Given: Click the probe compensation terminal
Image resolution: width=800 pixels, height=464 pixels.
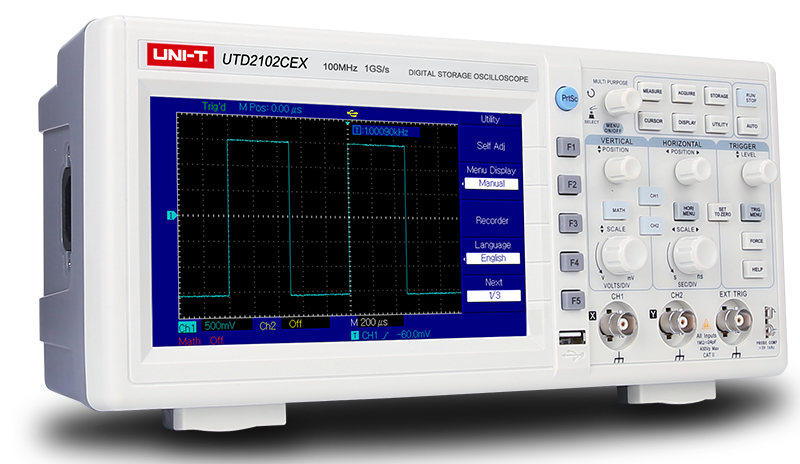Looking at the screenshot, I should [769, 321].
